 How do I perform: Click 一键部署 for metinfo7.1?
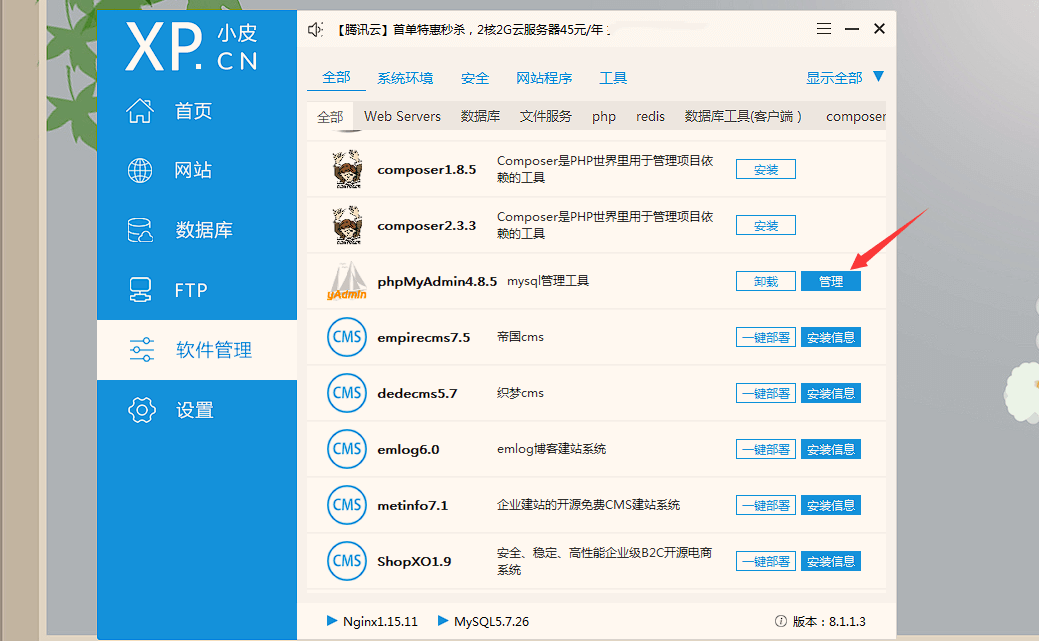tap(765, 505)
